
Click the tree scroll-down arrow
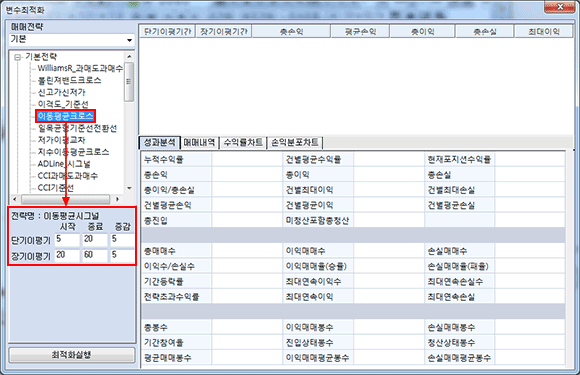pyautogui.click(x=129, y=188)
